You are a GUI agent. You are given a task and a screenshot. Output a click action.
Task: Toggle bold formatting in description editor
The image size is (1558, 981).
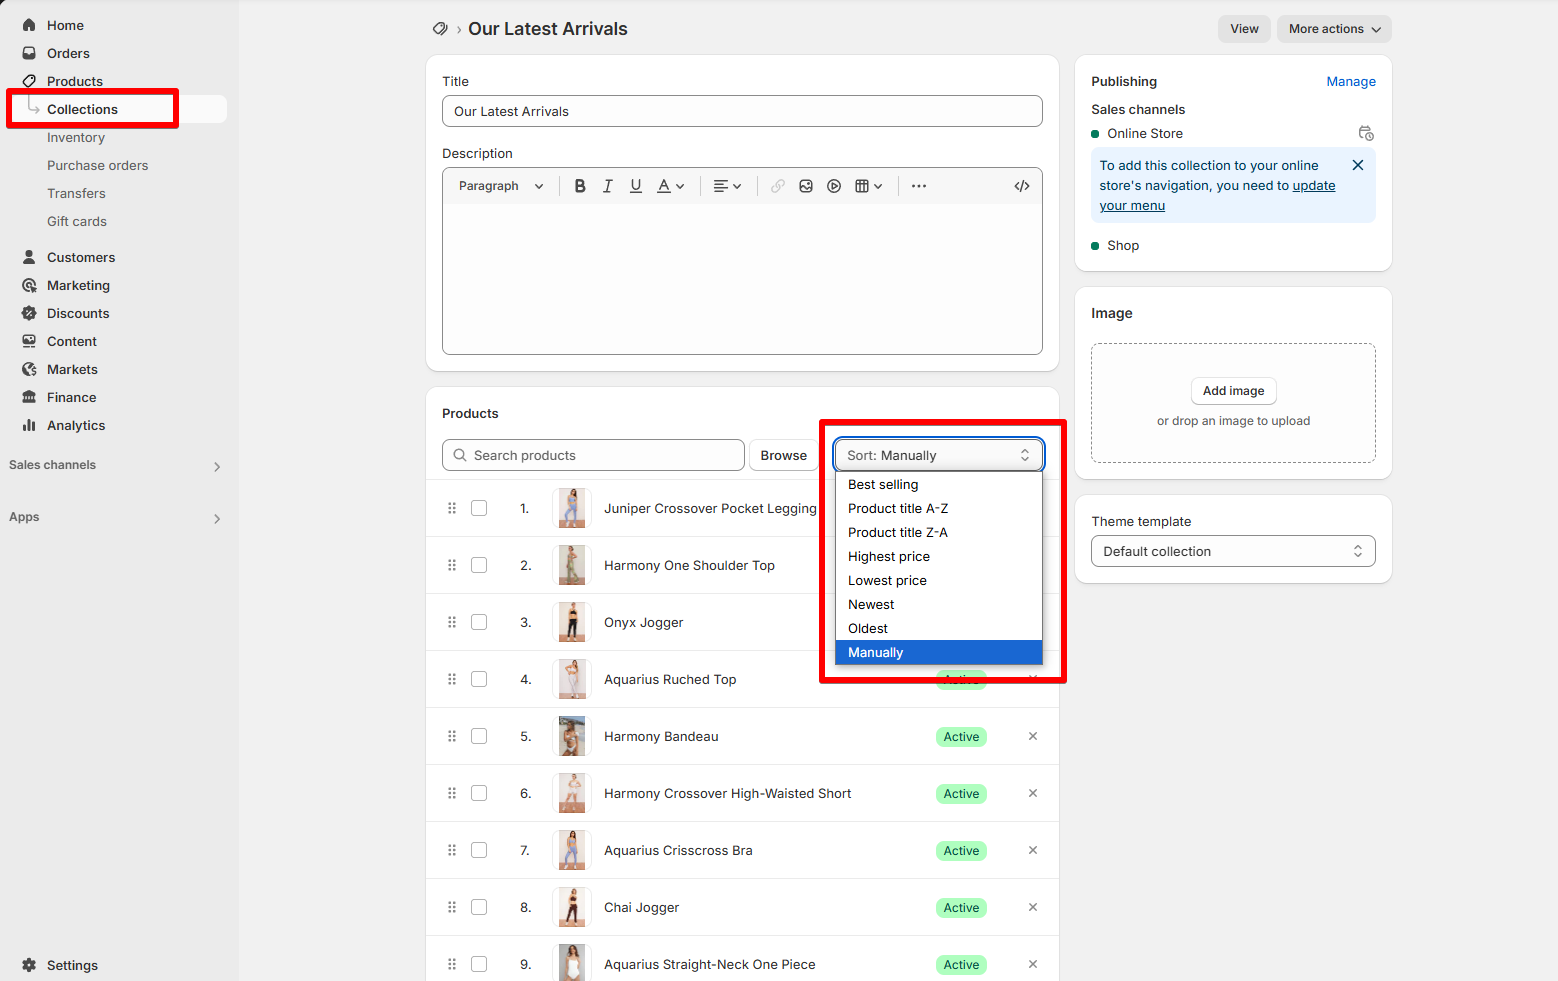580,186
